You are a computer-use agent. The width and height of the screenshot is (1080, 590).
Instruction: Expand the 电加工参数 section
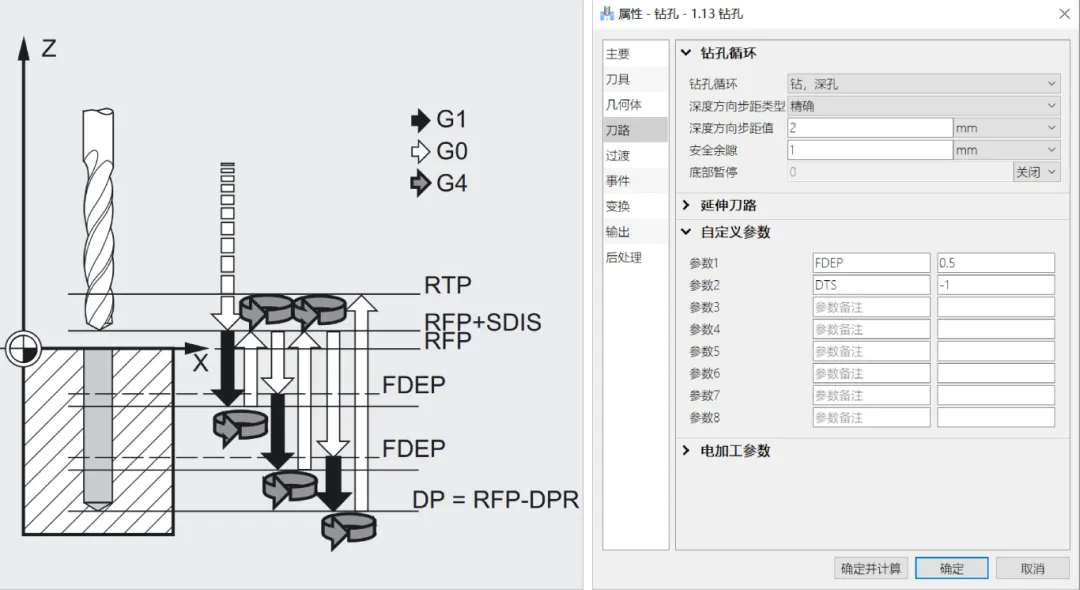point(686,450)
